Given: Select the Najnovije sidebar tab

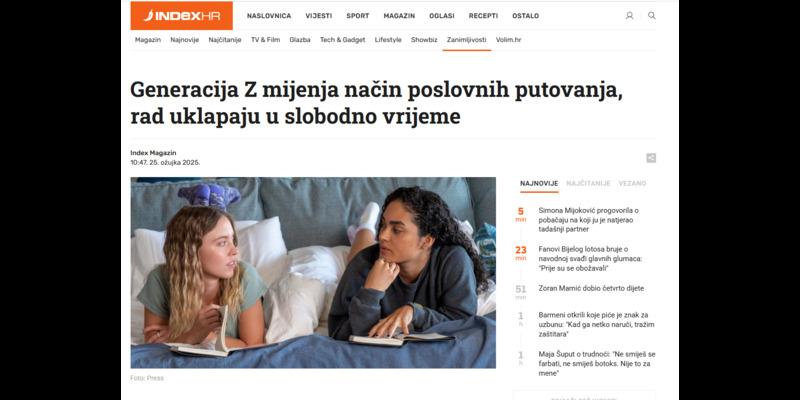Looking at the screenshot, I should point(539,183).
